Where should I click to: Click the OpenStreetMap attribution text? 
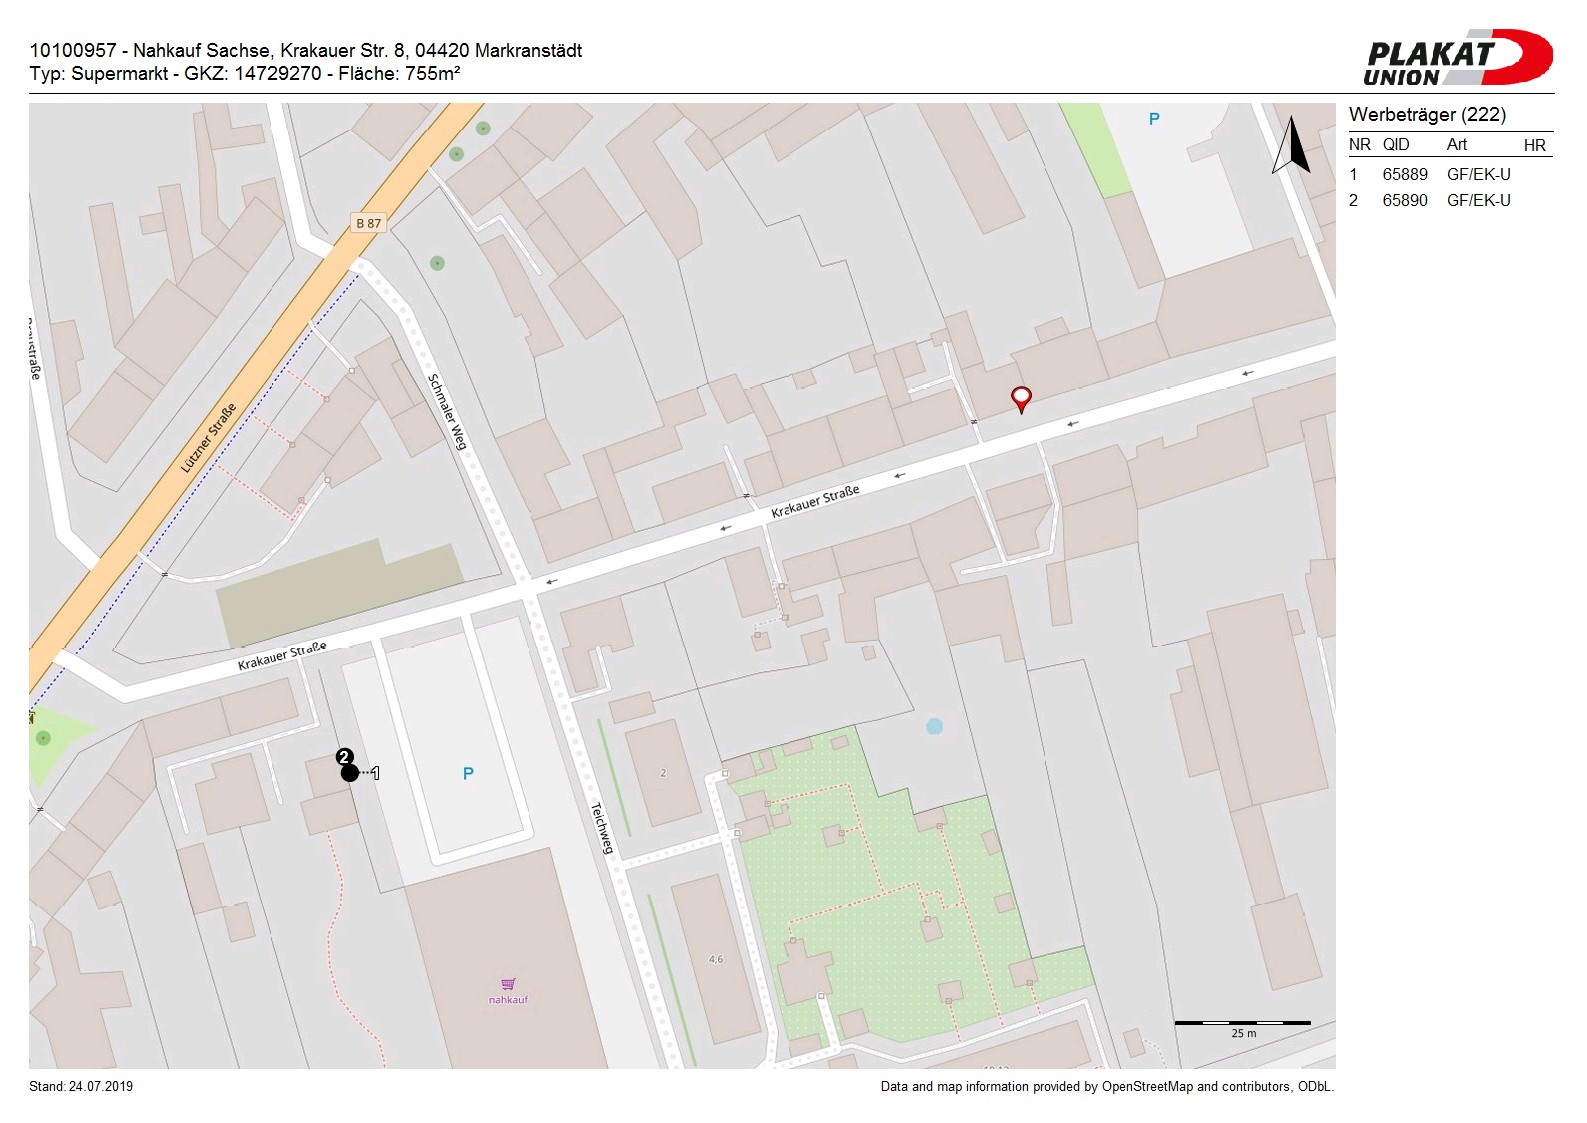(1106, 1086)
